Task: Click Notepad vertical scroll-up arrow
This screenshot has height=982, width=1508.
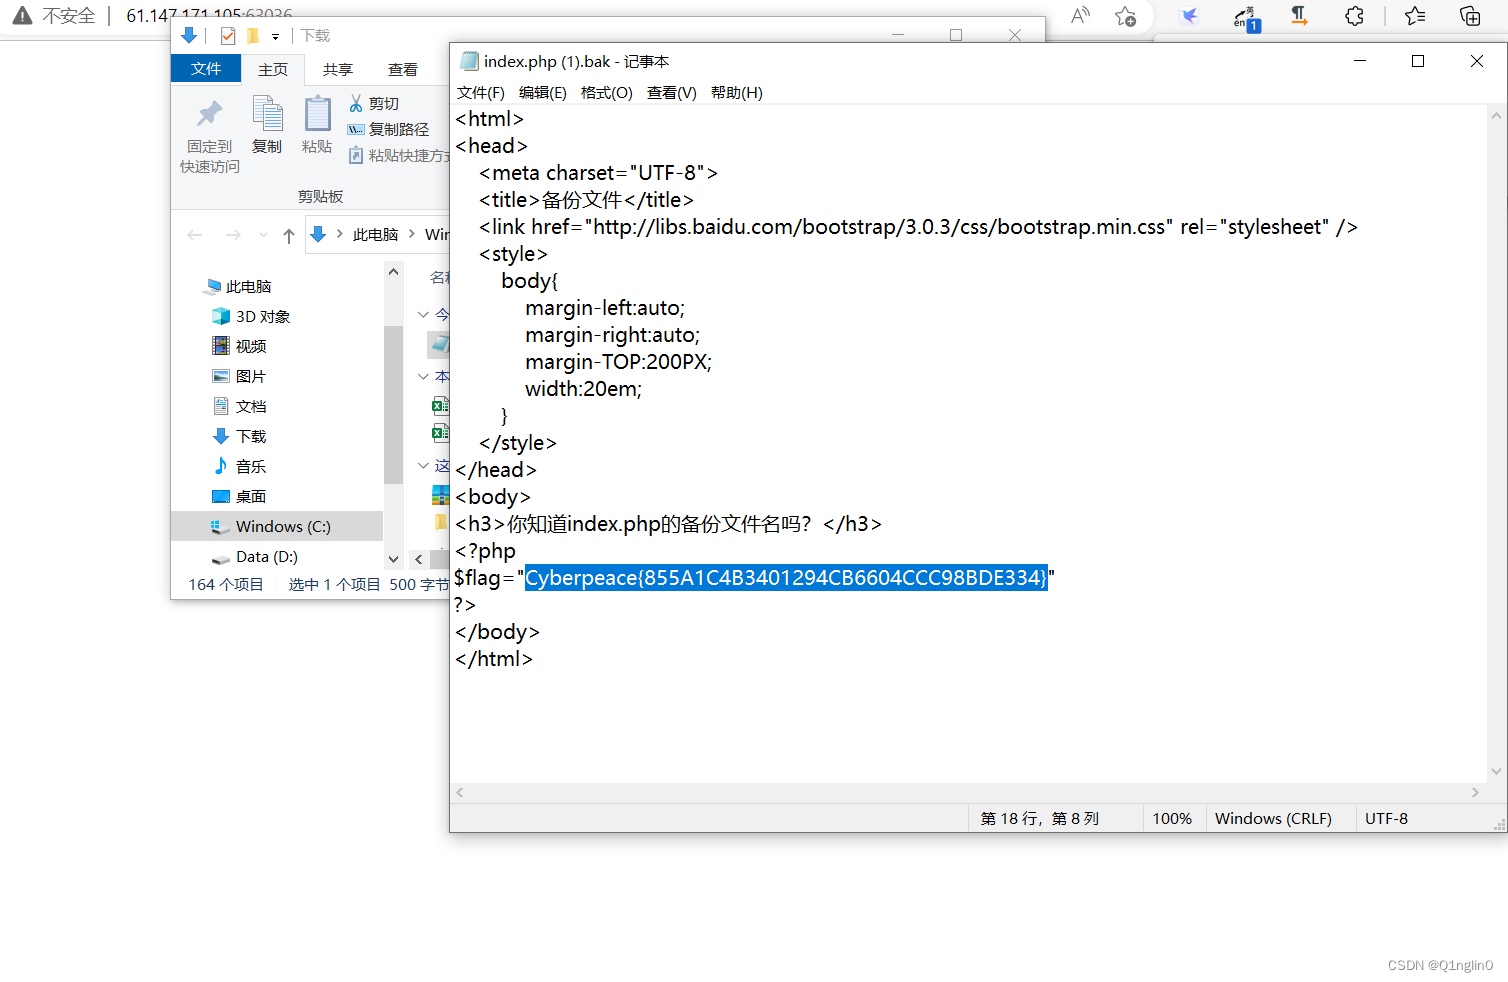Action: coord(1496,115)
